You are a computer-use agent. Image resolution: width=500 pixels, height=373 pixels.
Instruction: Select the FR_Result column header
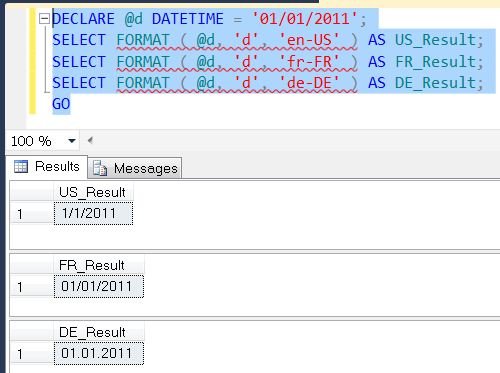(99, 265)
